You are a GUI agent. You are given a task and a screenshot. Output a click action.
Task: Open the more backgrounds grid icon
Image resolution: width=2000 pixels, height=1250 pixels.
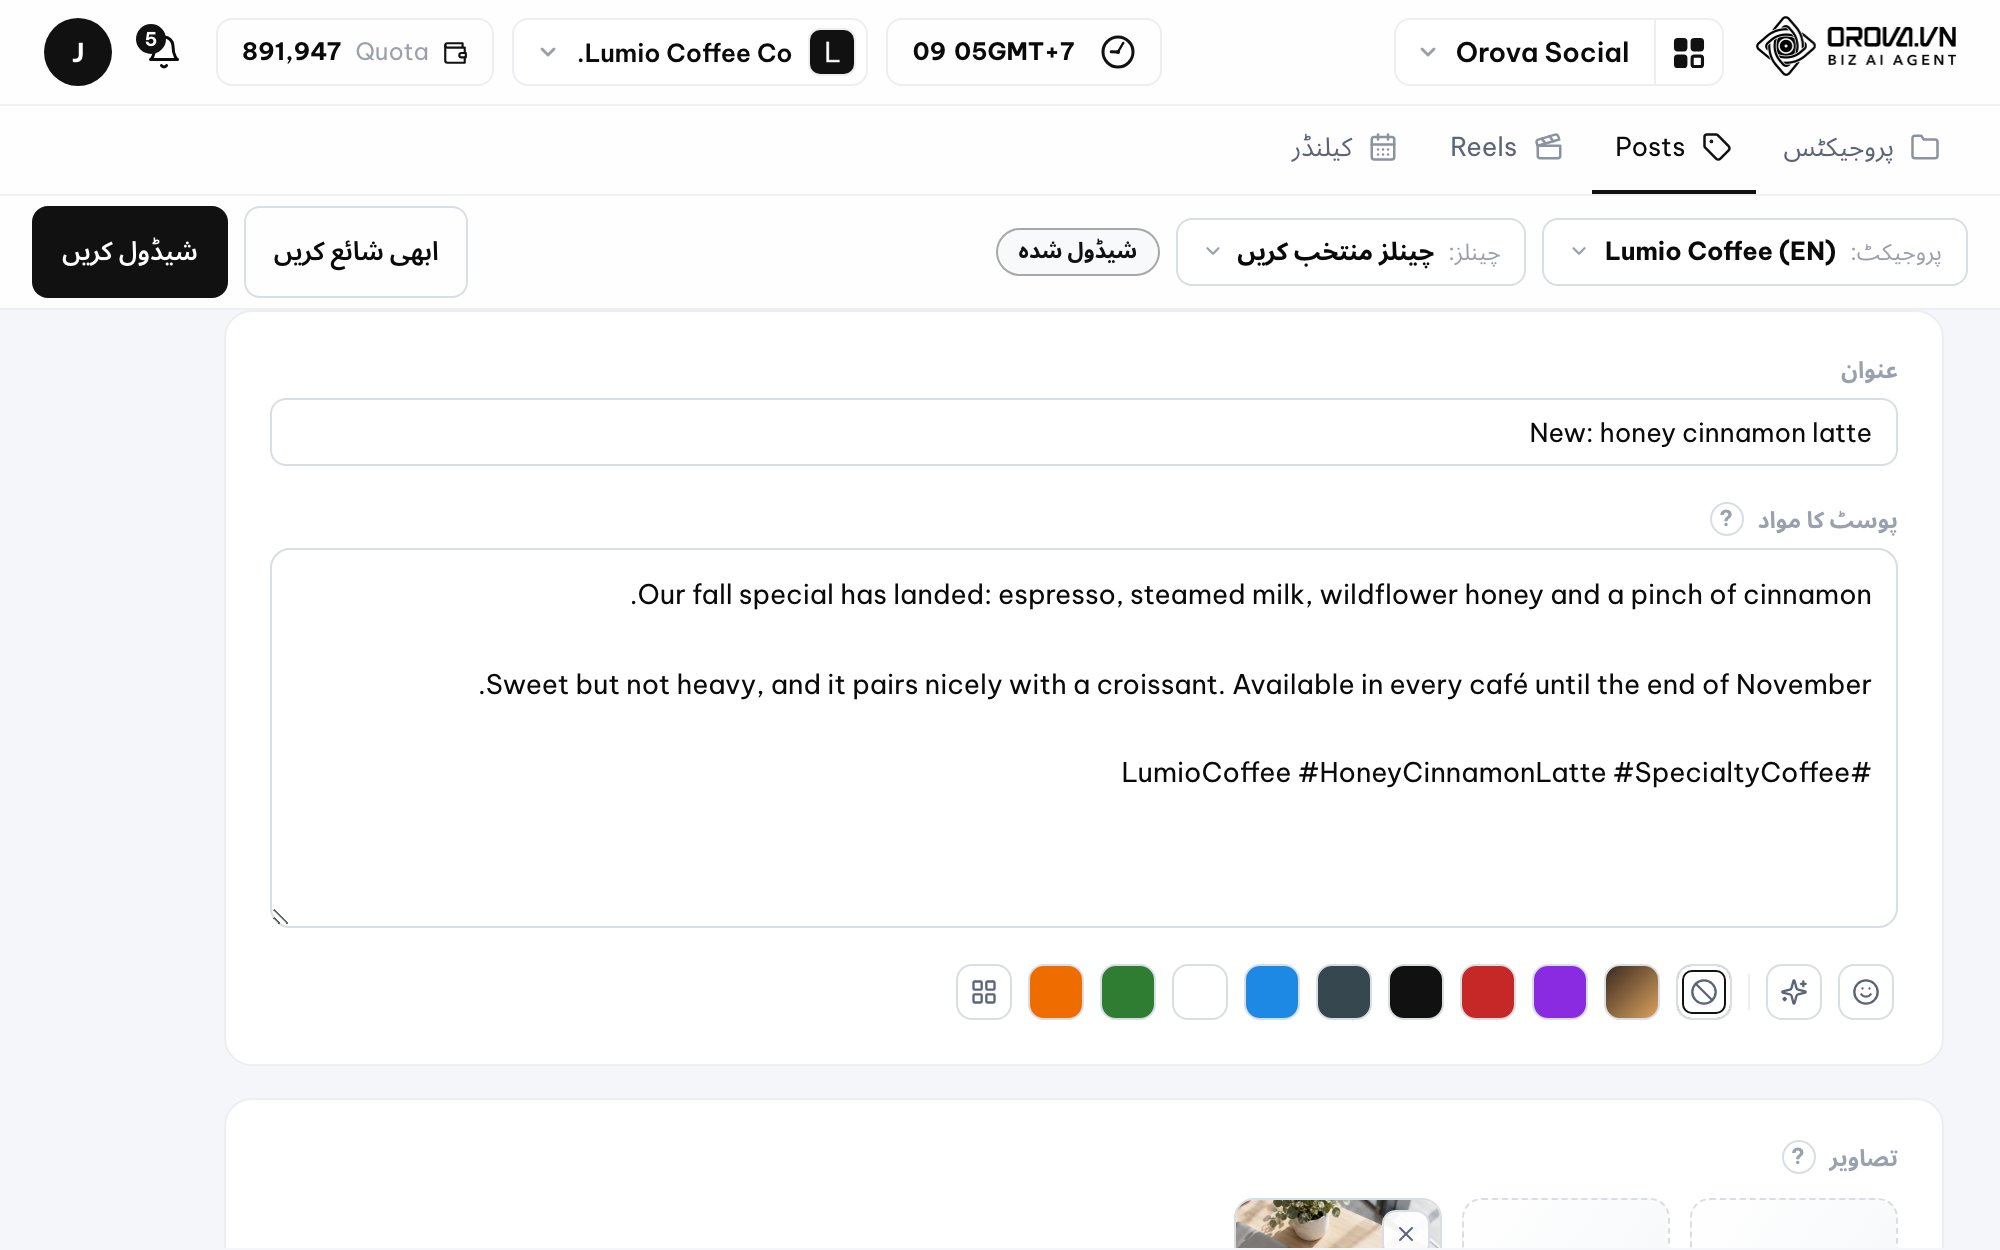[984, 992]
